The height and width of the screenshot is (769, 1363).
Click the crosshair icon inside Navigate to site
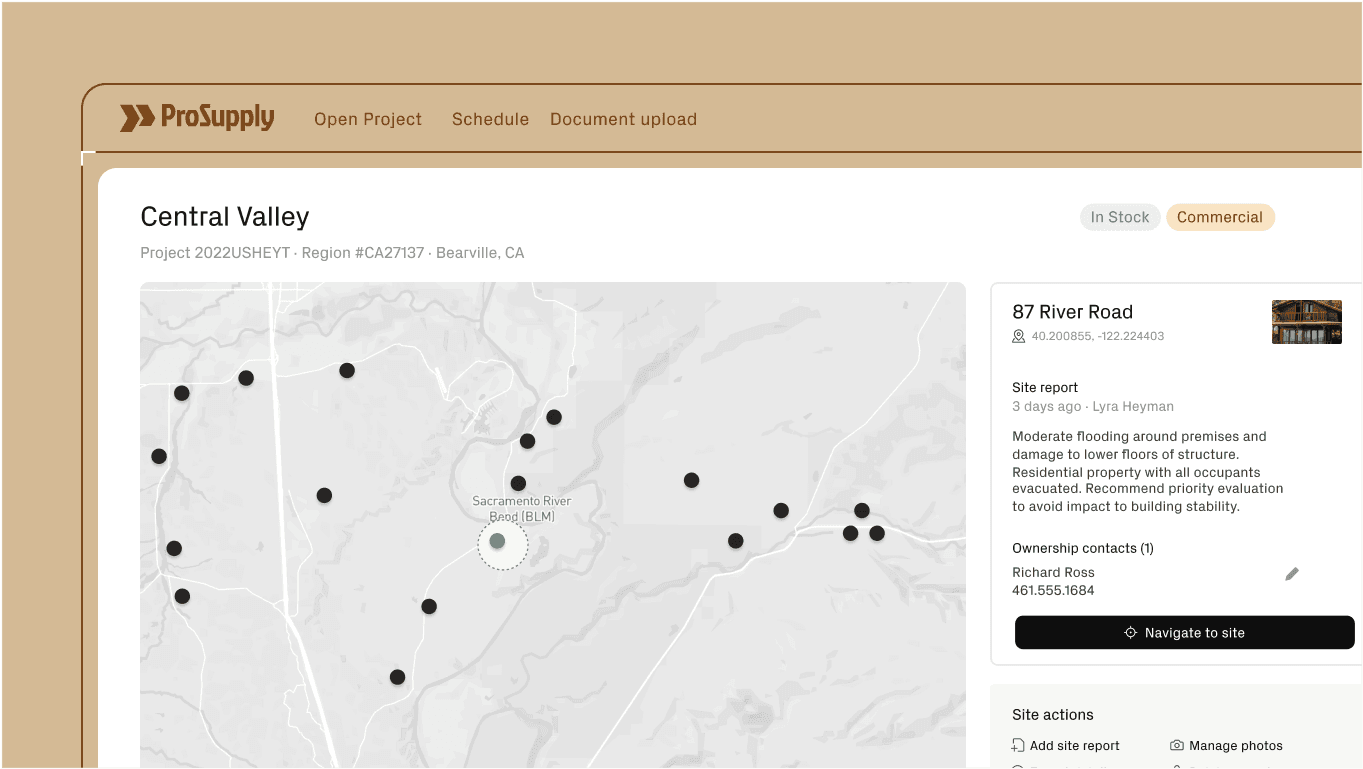[1129, 632]
